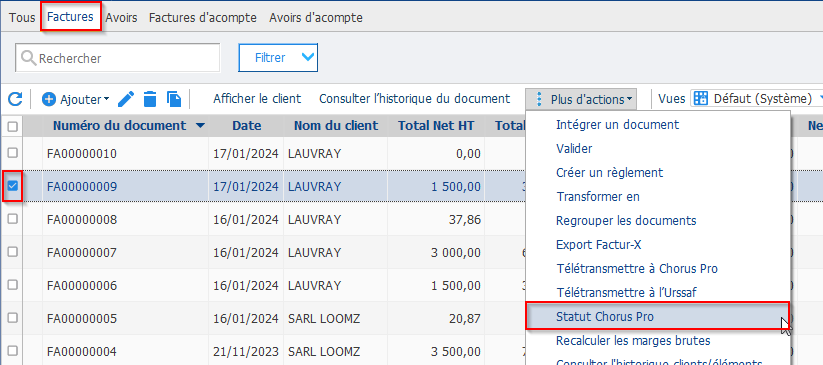Viewport: 823px width, 365px height.
Task: Uncheck the box for FA00000009
Action: coord(13,186)
